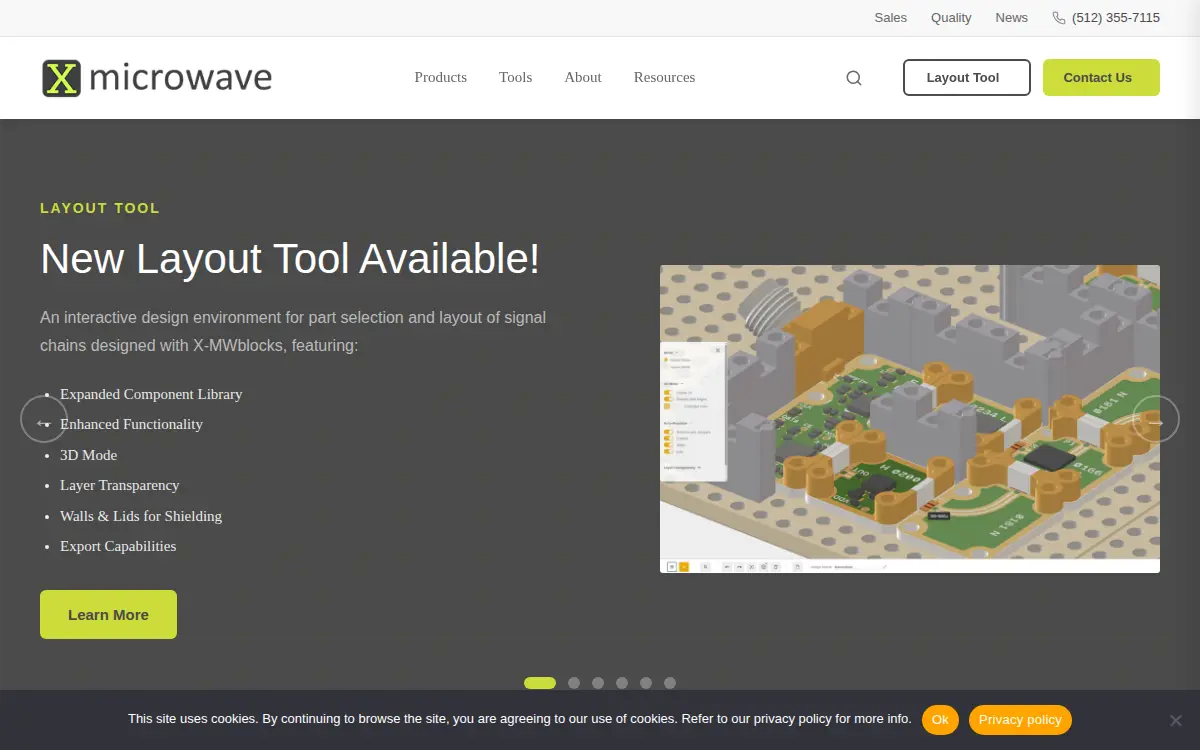
Task: Dismiss the cookie notice with the X
Action: click(1176, 720)
